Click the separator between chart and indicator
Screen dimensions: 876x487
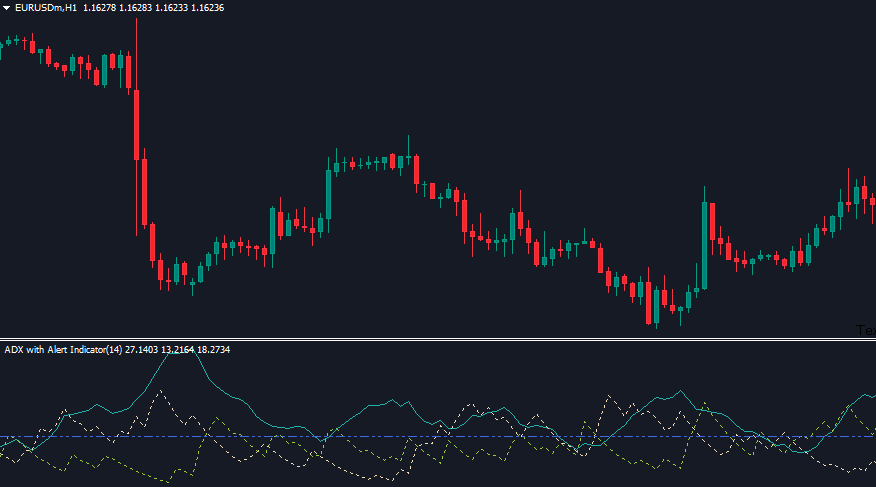pos(438,339)
